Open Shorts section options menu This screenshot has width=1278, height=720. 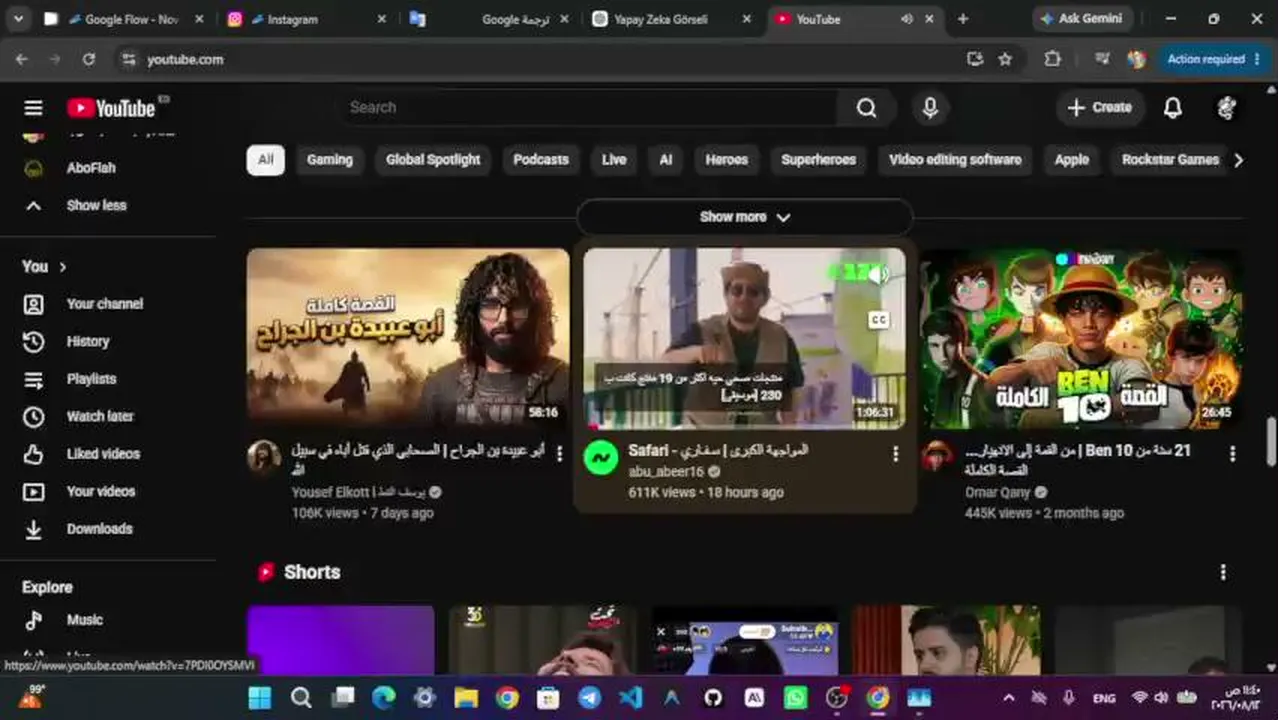1222,572
